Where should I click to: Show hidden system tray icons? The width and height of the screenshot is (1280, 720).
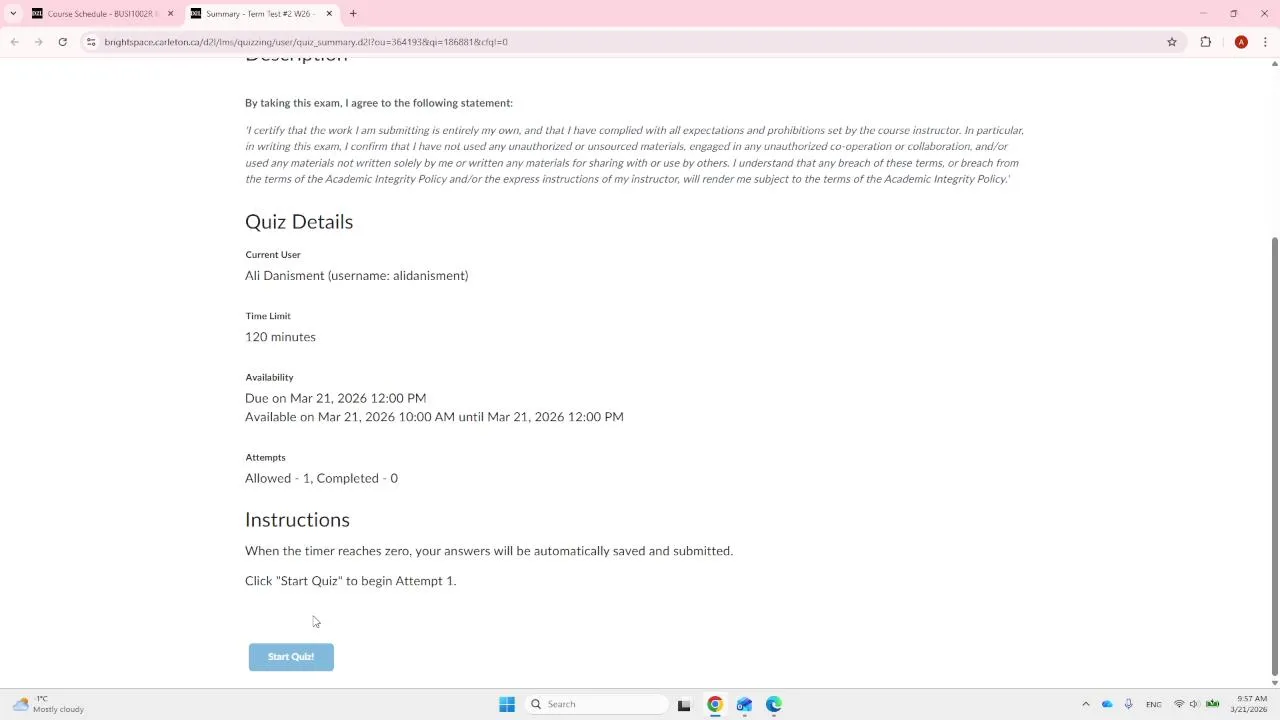[1086, 704]
